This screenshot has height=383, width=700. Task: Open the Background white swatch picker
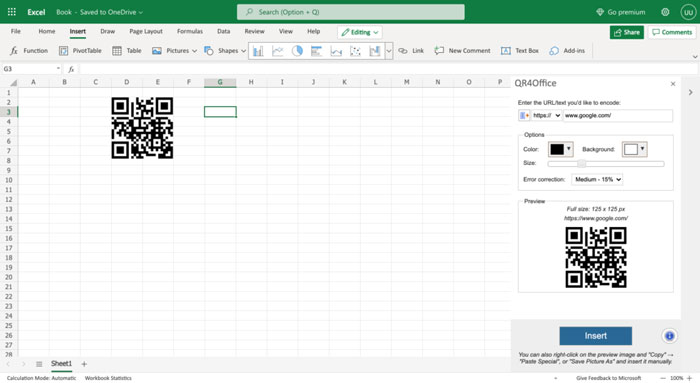click(634, 149)
